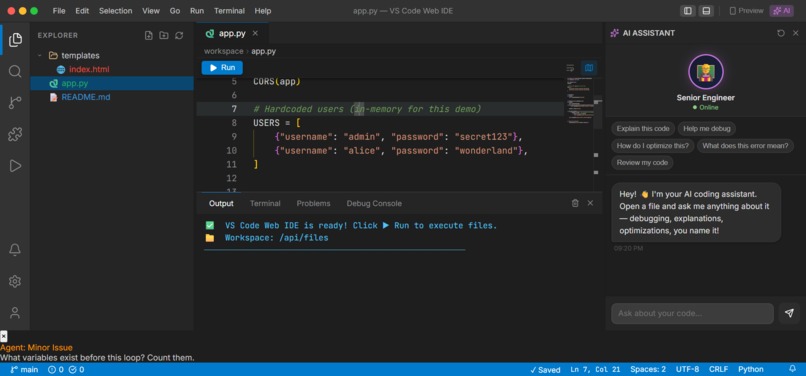Screen dimensions: 806x376
Task: Click the app.py breadcrumb
Action: (263, 51)
